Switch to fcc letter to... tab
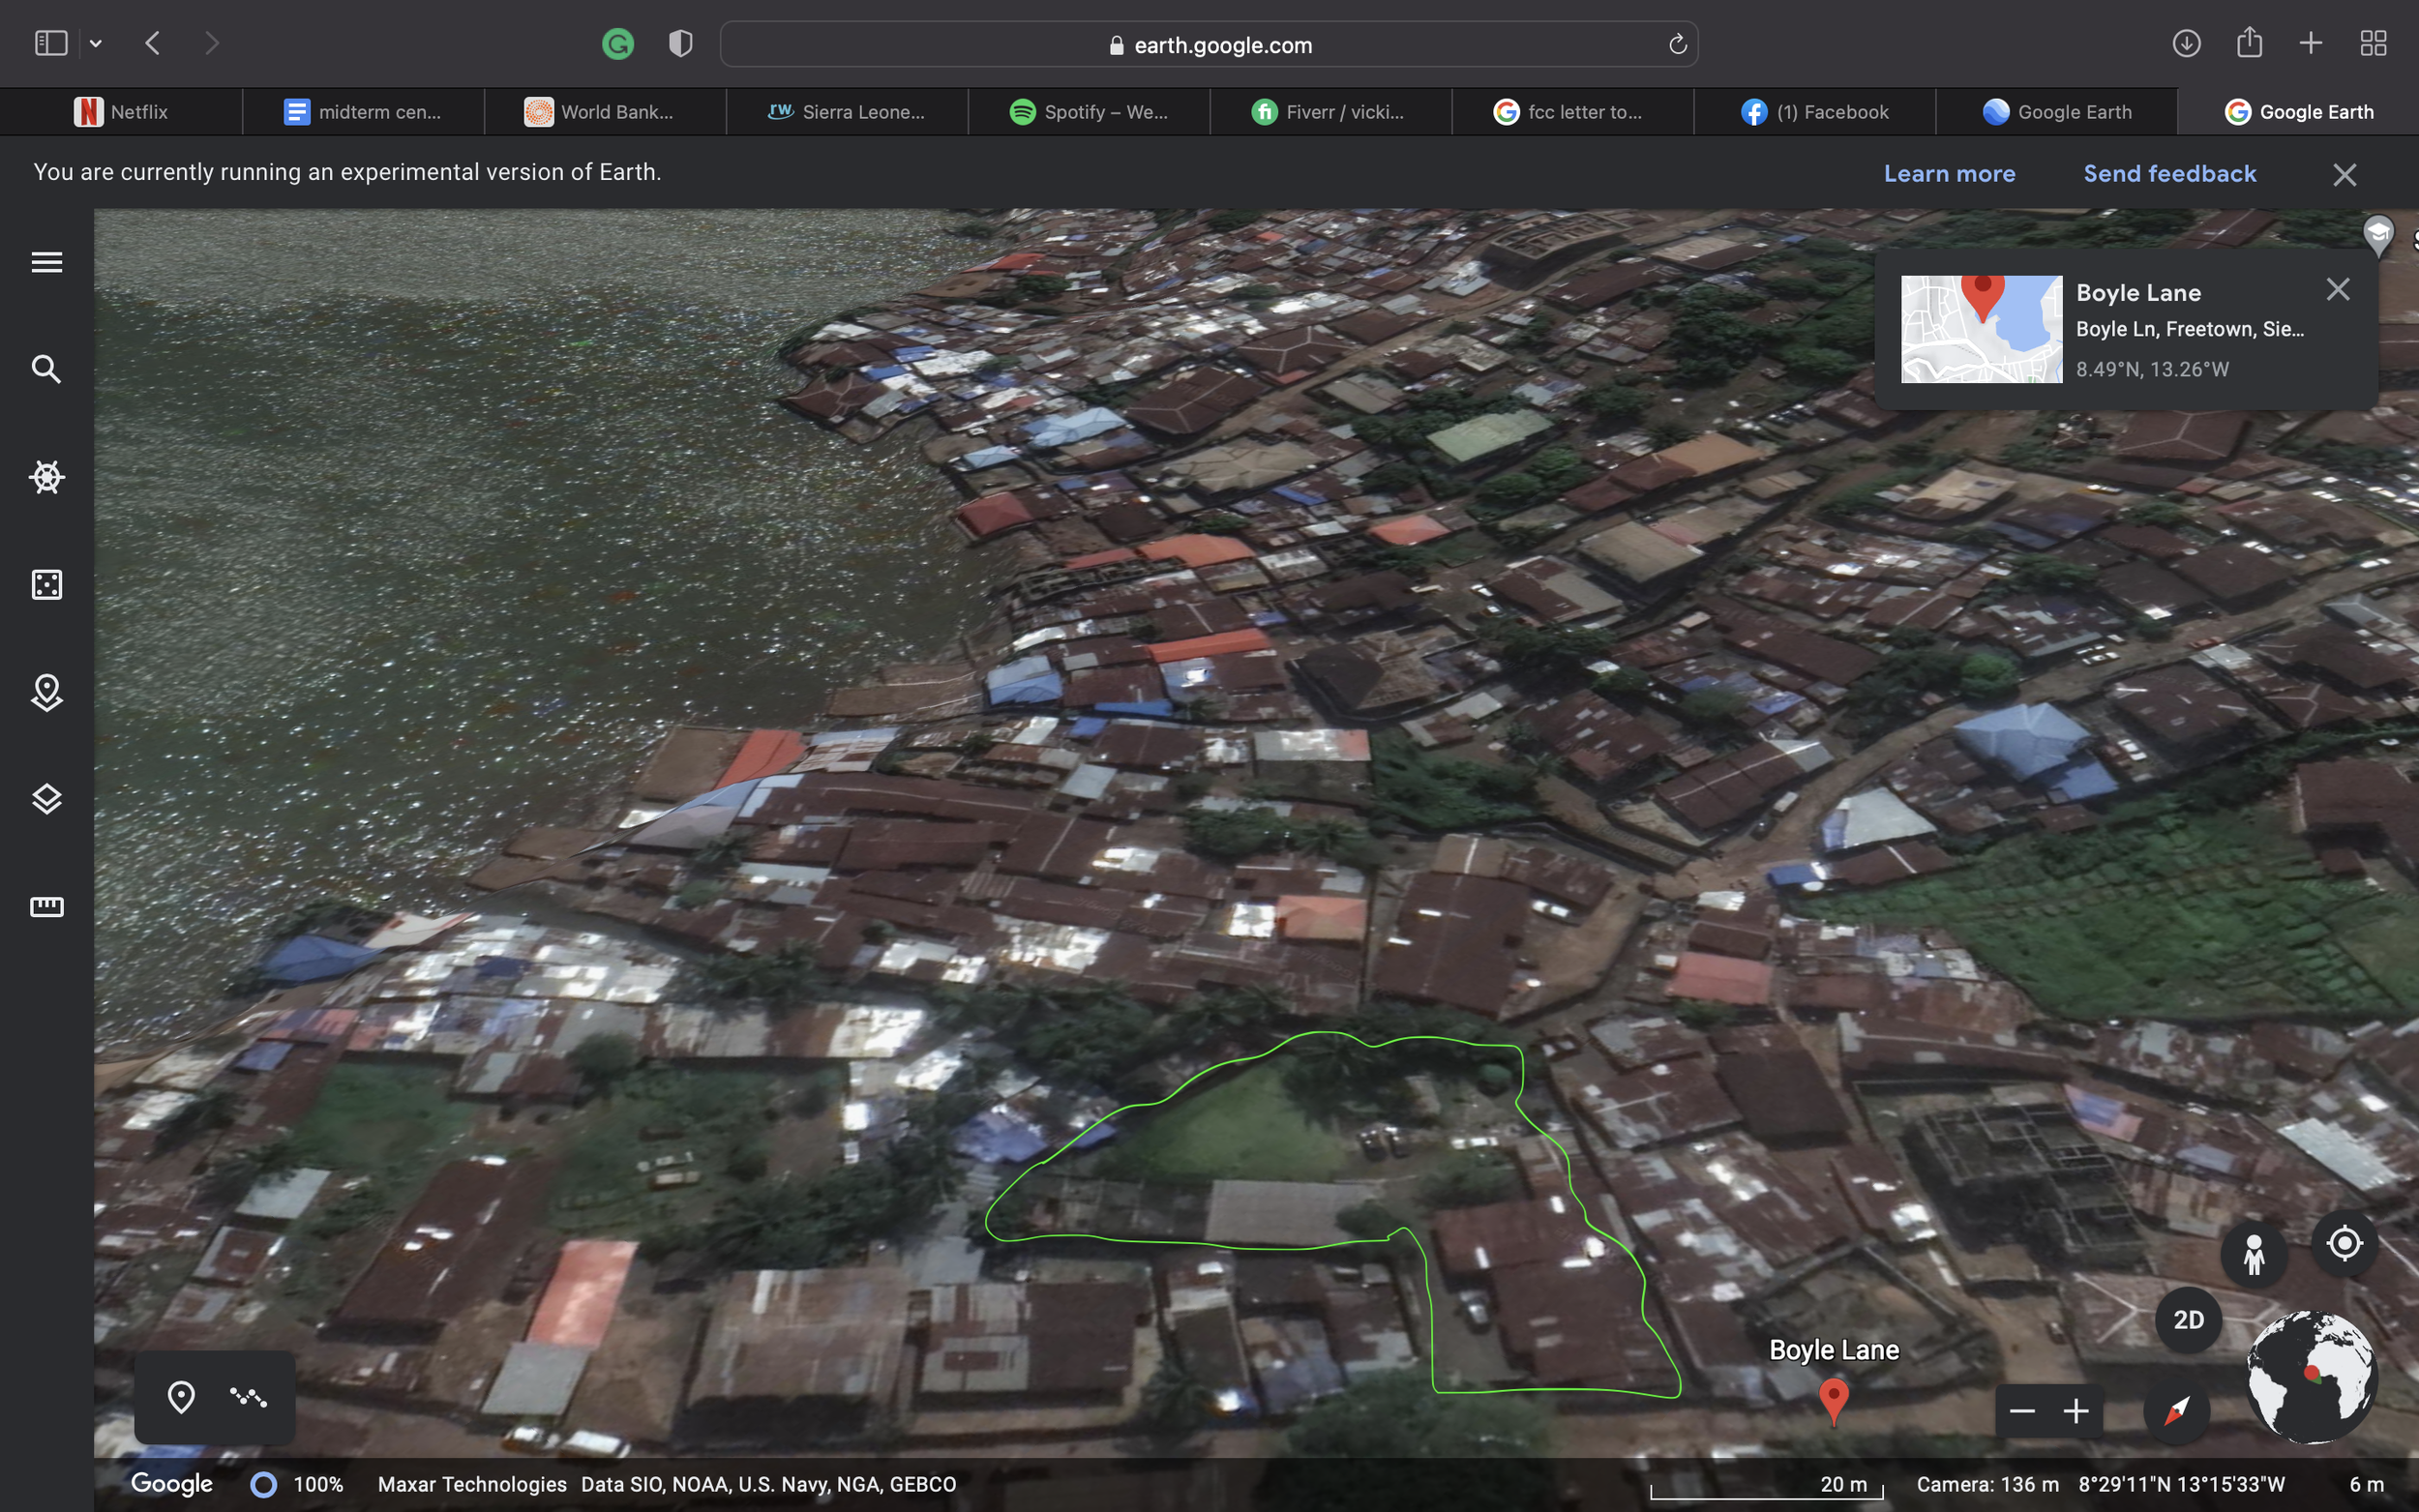2419x1512 pixels. tap(1573, 112)
